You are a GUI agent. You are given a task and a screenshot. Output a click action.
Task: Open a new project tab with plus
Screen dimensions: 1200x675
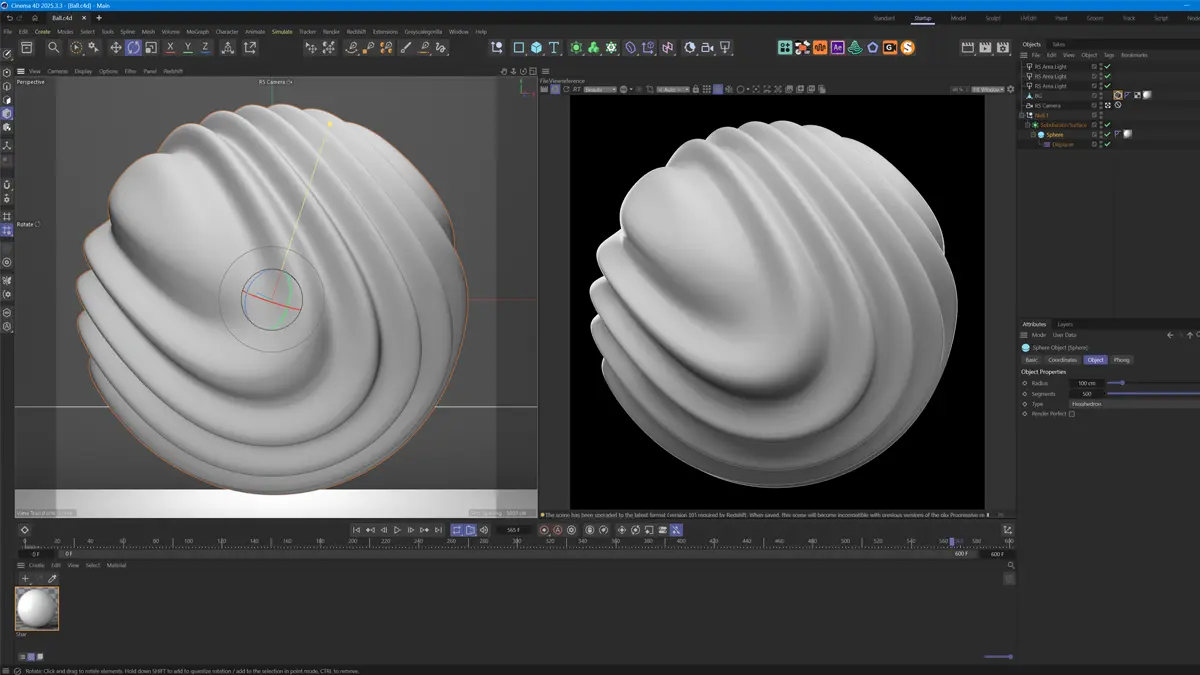99,18
